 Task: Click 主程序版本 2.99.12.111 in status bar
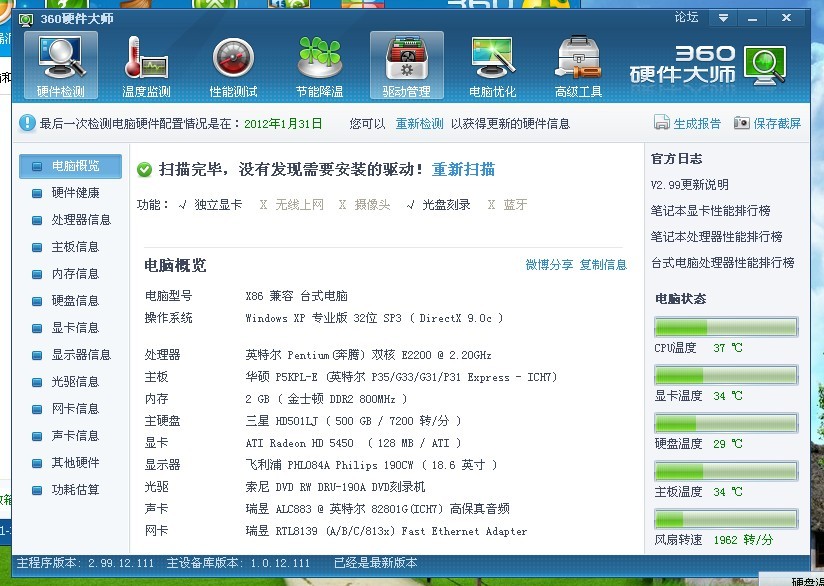85,563
